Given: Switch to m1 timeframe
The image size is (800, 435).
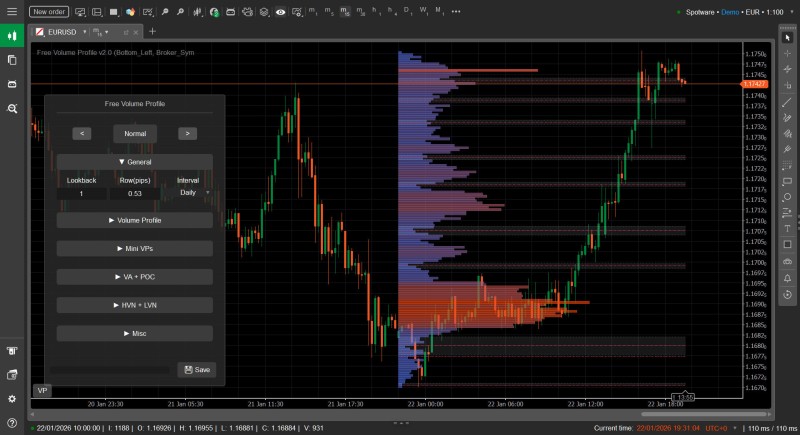Looking at the screenshot, I should (313, 11).
